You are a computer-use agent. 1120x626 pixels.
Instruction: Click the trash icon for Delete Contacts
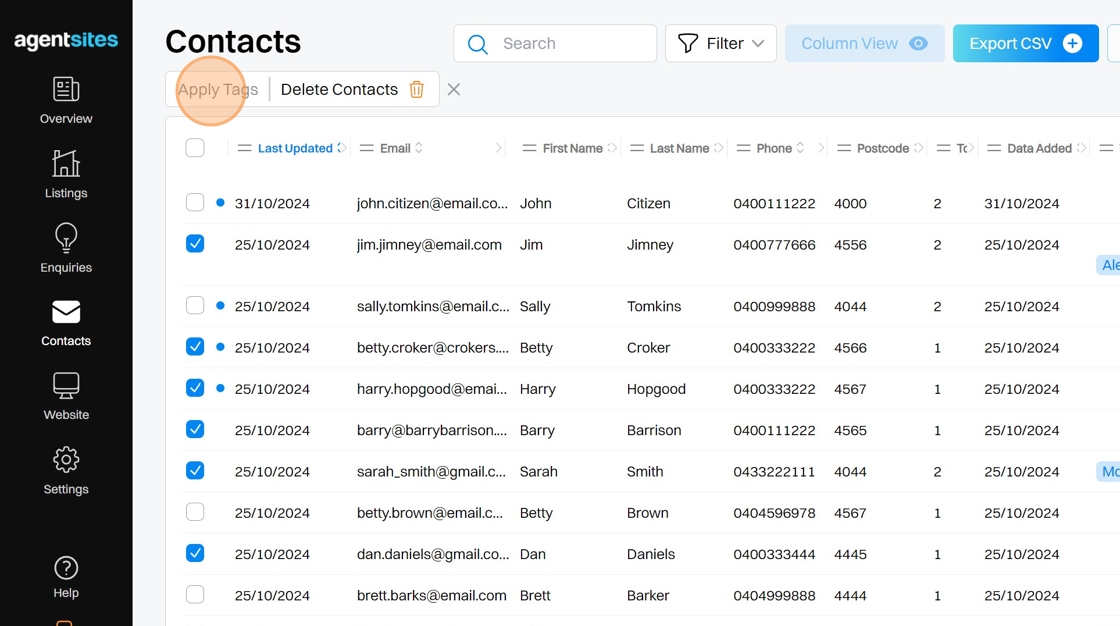point(417,90)
